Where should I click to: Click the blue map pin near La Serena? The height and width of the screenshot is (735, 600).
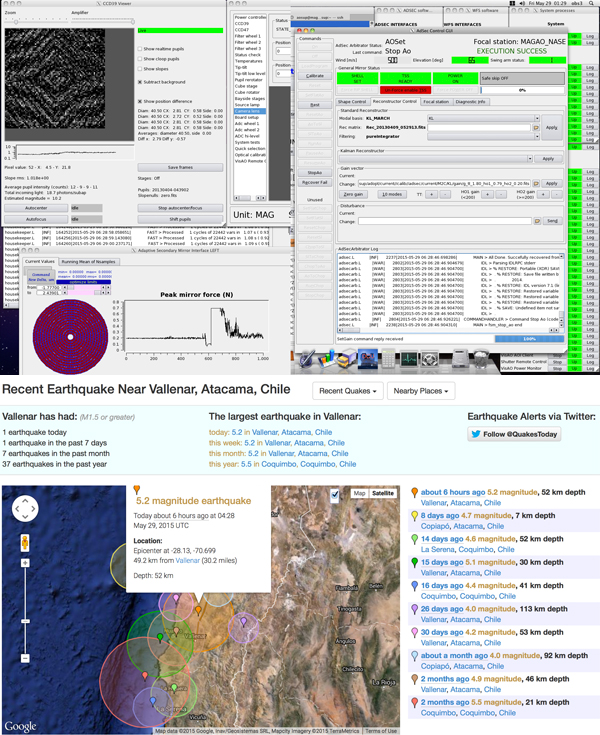(x=153, y=700)
